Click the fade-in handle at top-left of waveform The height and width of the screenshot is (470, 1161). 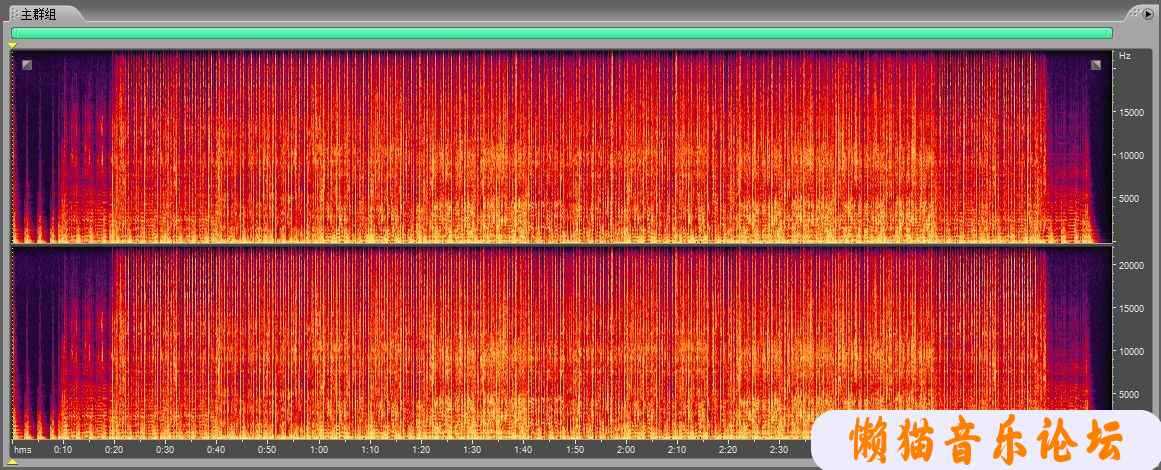click(27, 65)
